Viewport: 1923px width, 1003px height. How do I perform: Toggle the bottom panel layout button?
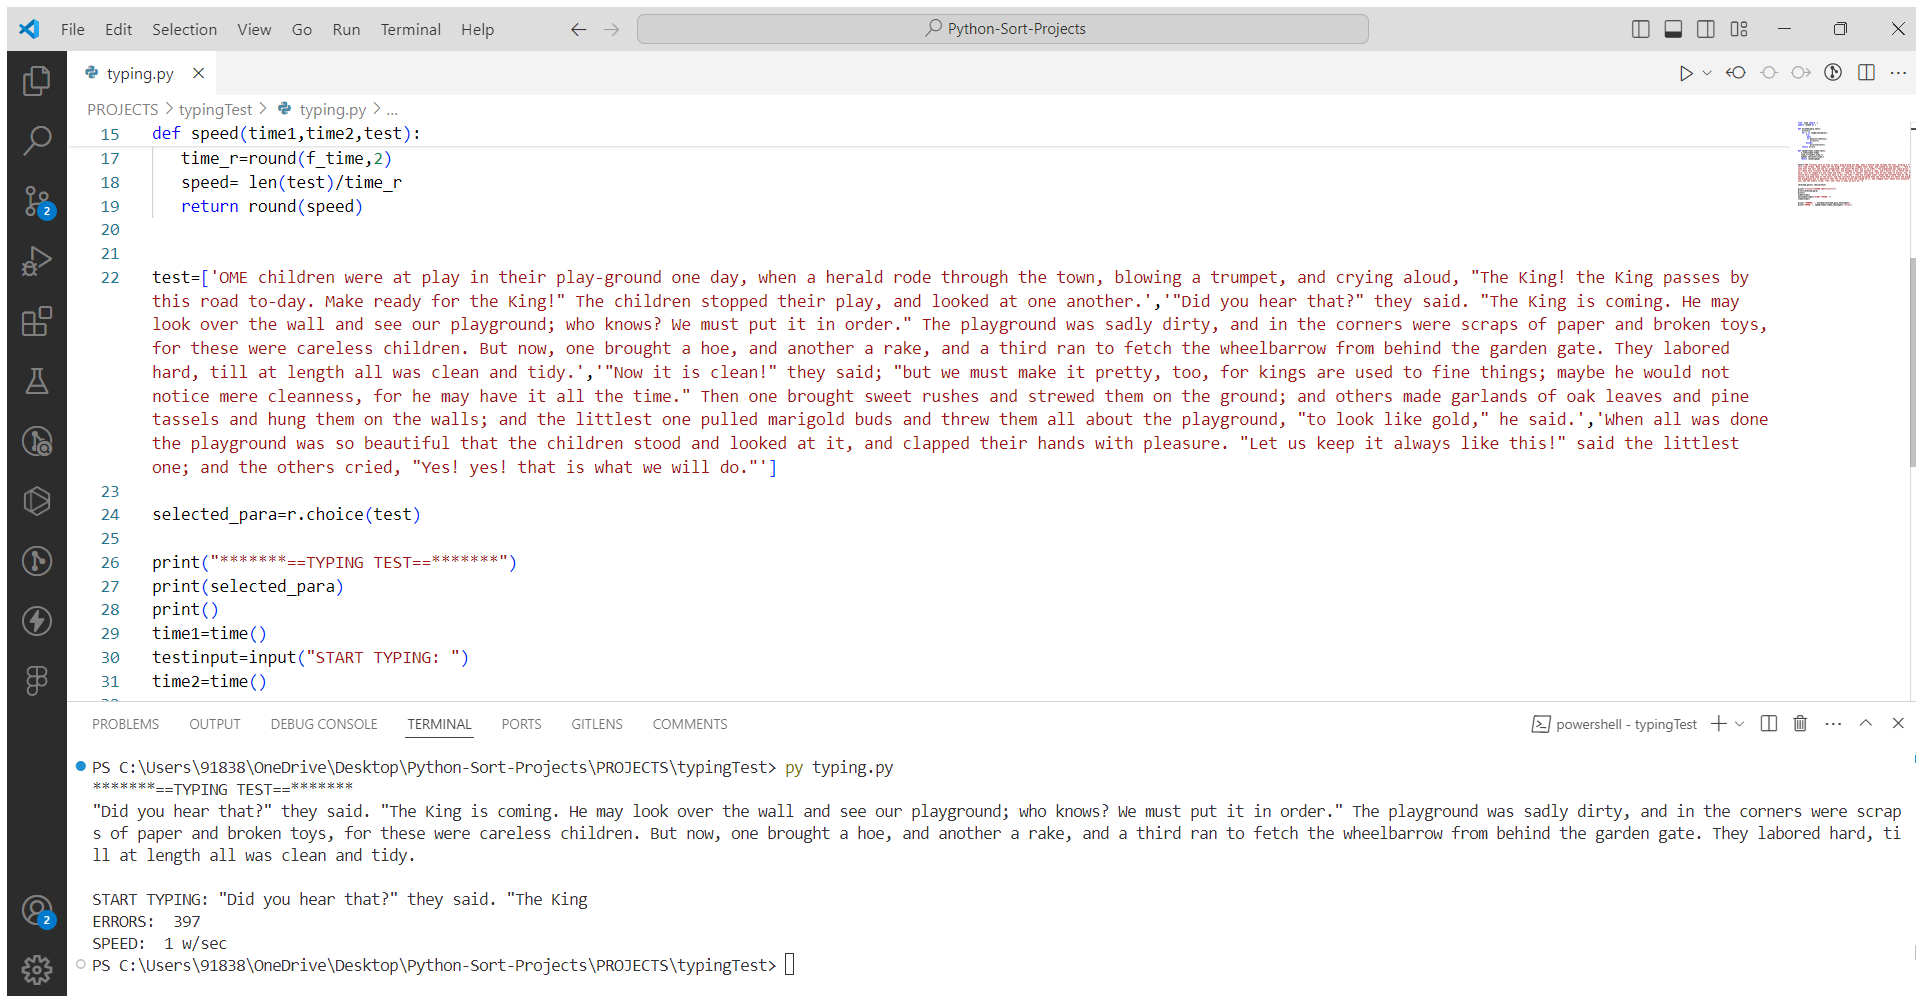click(x=1673, y=29)
